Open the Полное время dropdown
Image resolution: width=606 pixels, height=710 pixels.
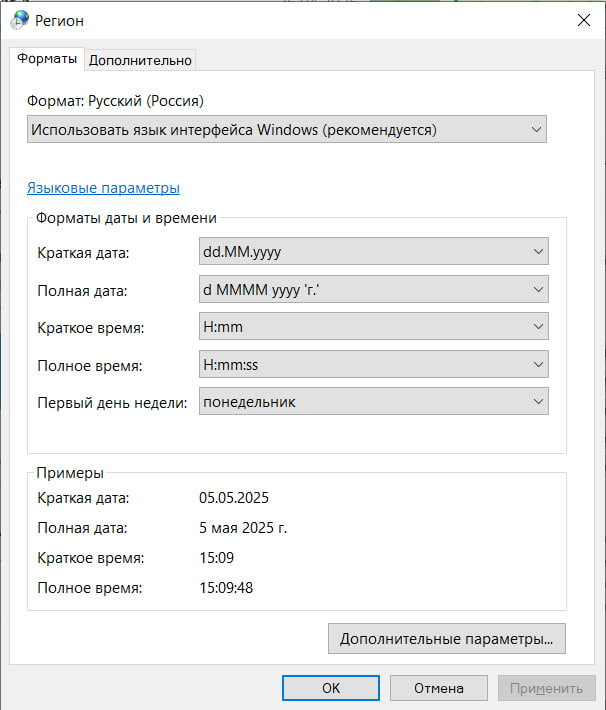374,365
